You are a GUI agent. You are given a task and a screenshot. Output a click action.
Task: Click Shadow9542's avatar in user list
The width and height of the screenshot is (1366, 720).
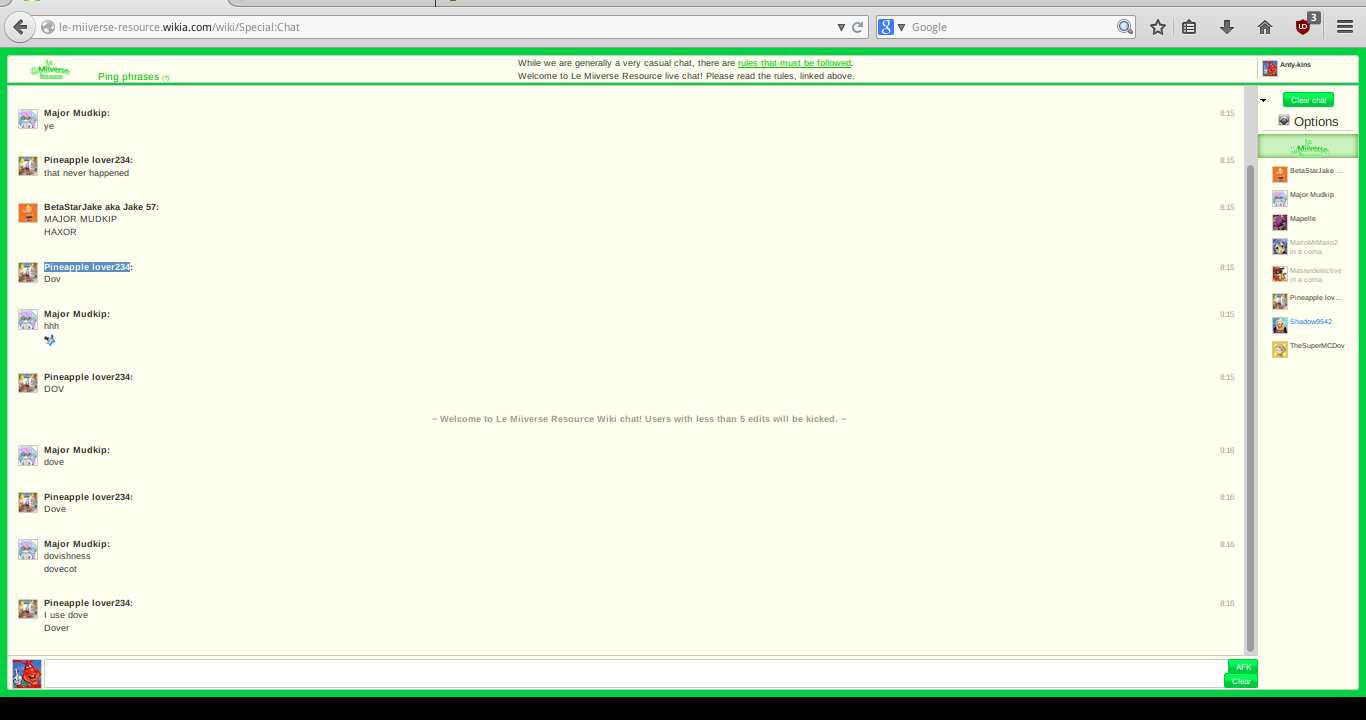click(x=1280, y=325)
